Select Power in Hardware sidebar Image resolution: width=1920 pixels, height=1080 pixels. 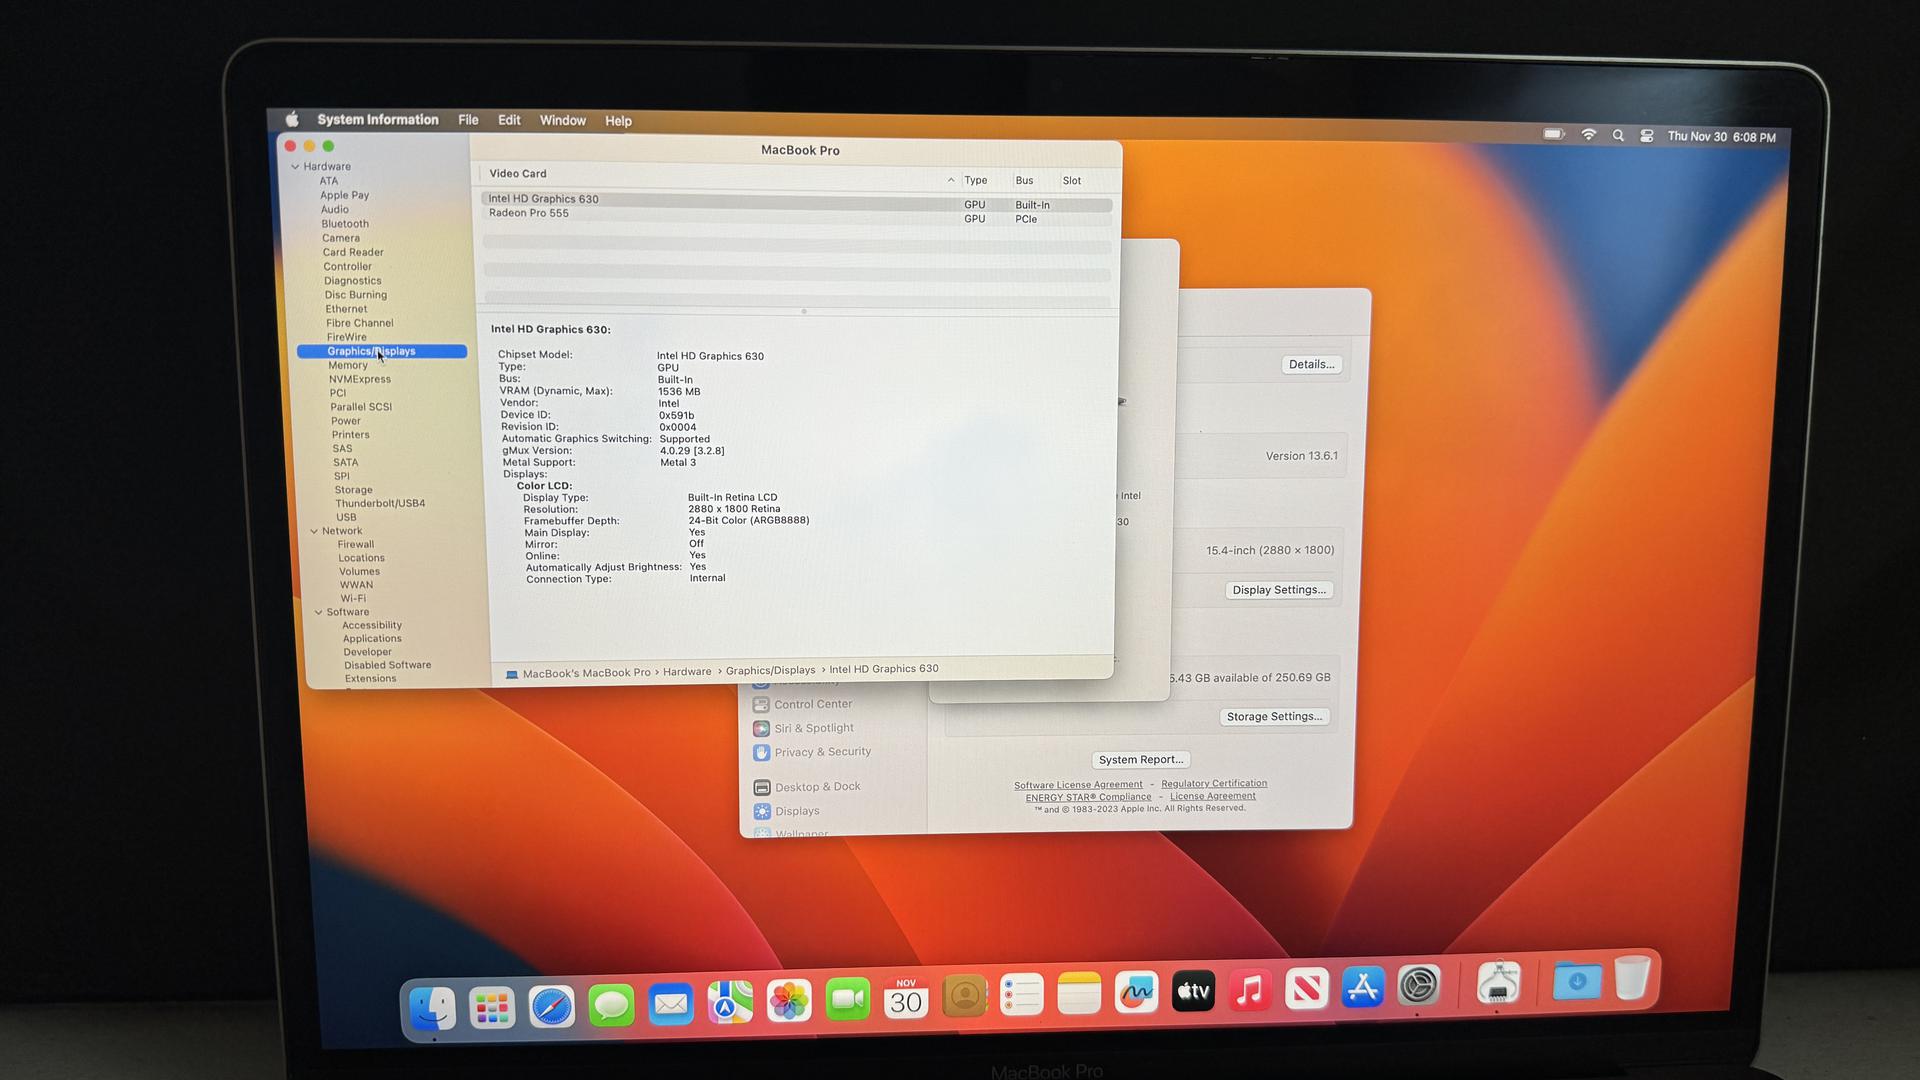(x=346, y=421)
